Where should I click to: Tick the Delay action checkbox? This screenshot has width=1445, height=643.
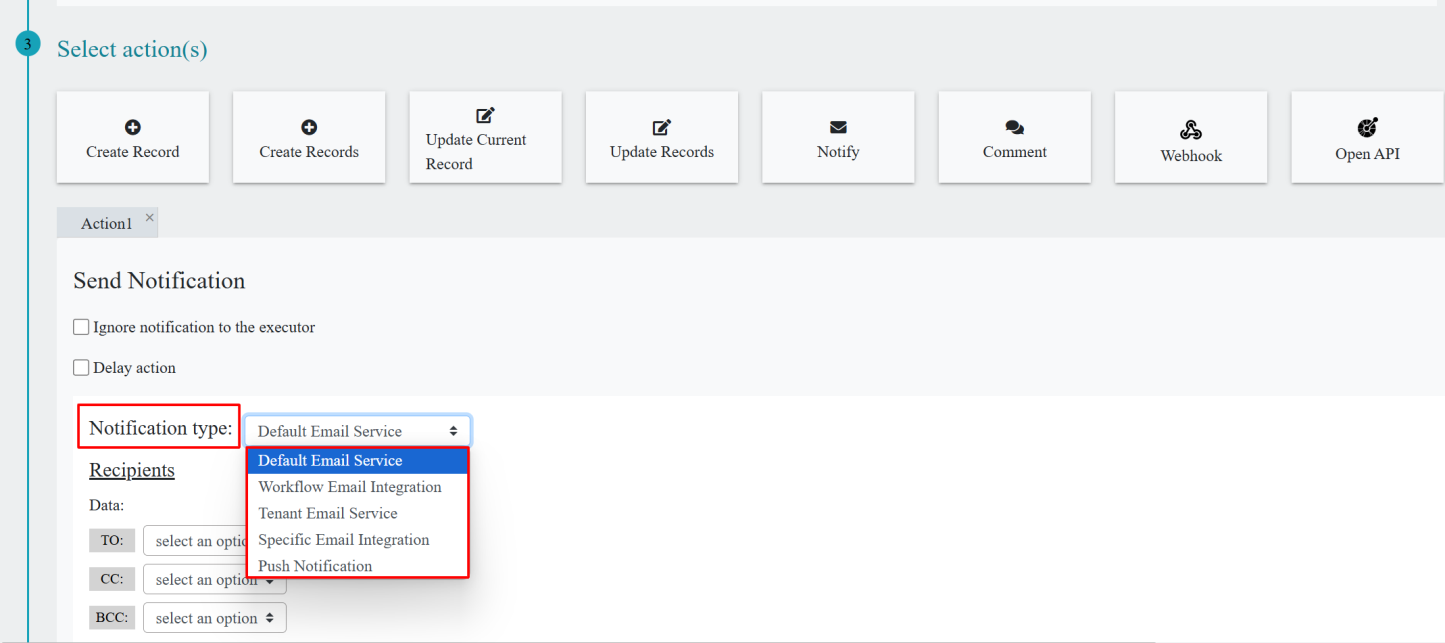pos(81,368)
